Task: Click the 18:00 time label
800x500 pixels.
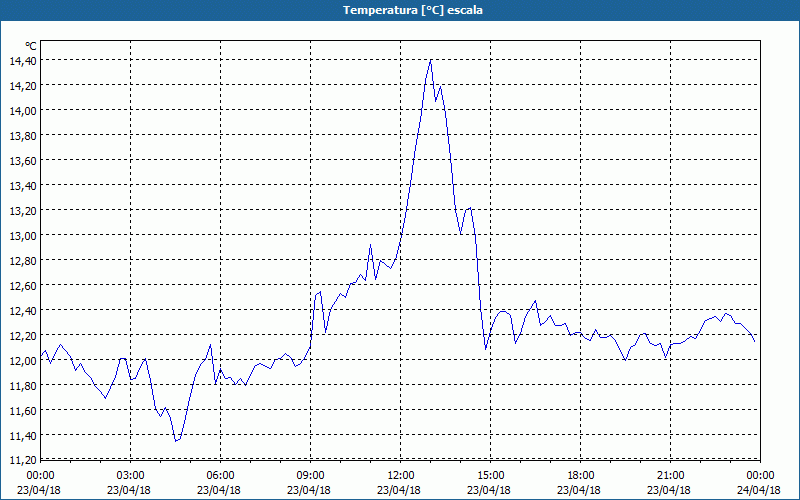Action: point(580,476)
